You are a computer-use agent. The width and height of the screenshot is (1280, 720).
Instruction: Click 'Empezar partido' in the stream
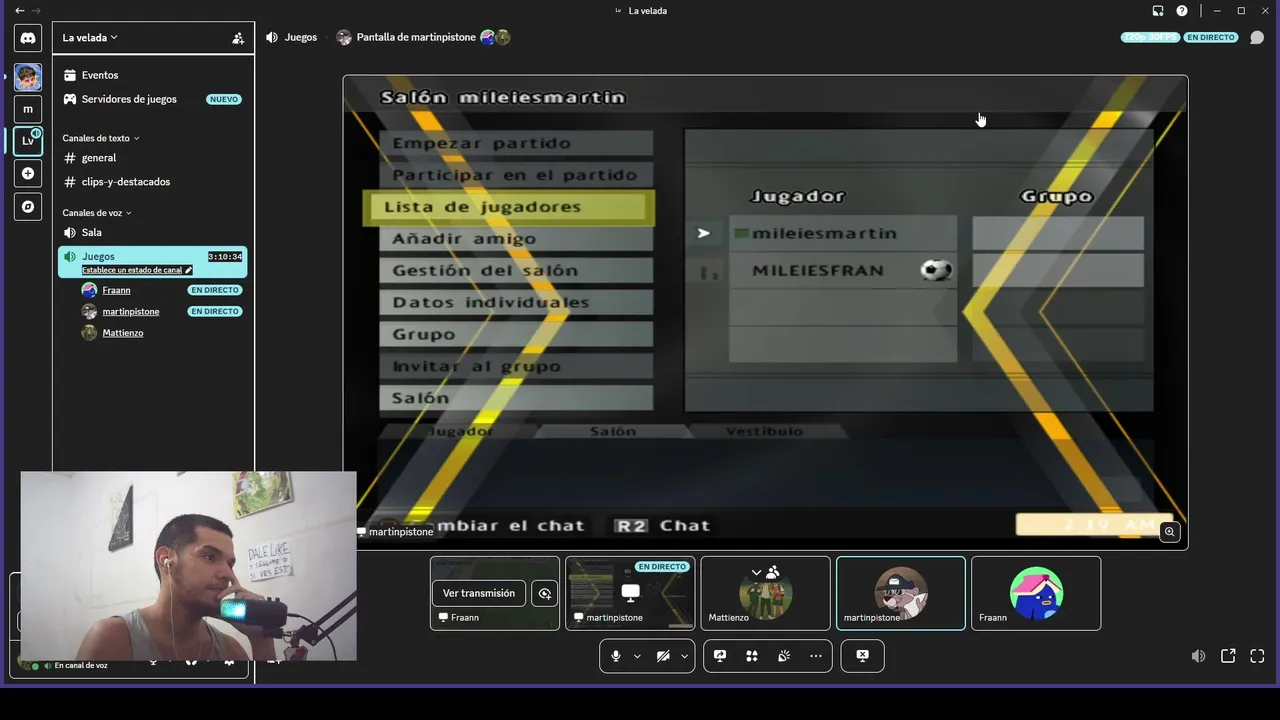516,143
